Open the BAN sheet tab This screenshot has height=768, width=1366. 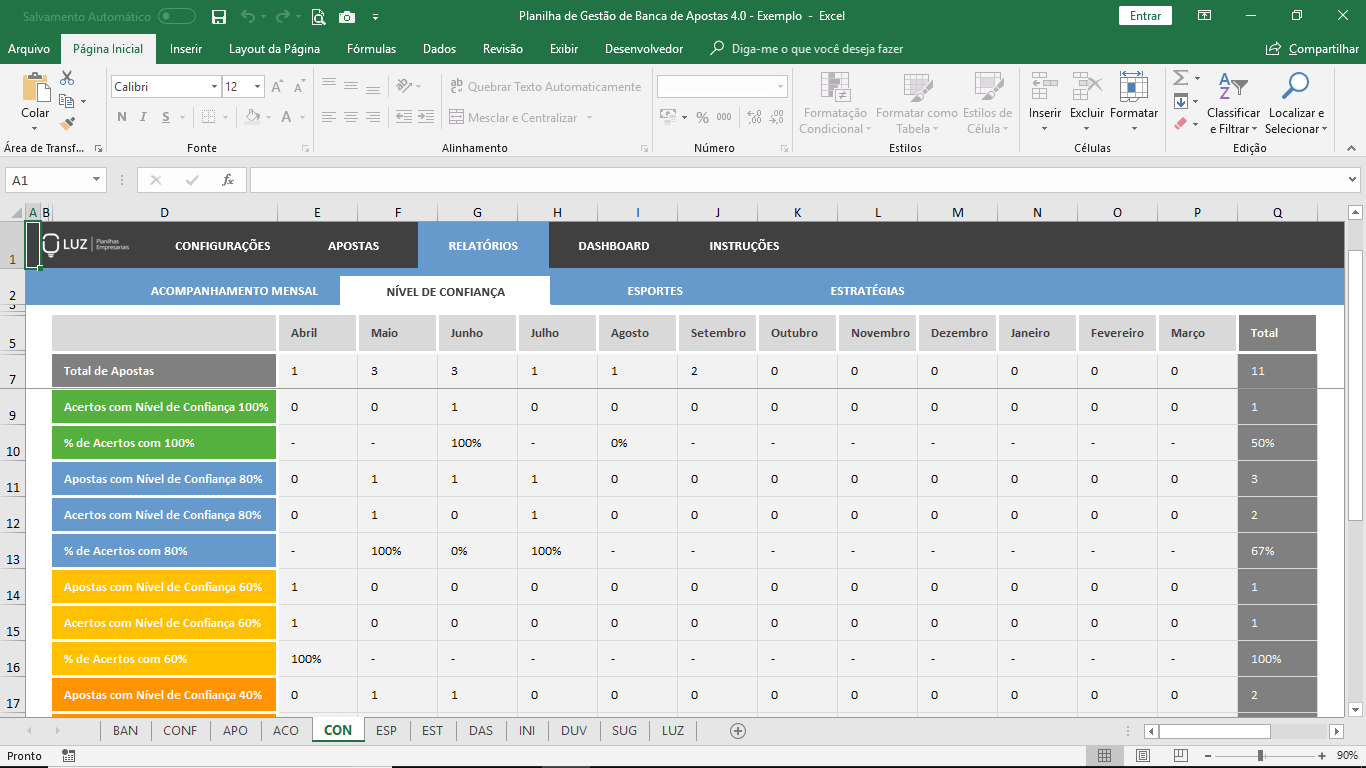click(126, 731)
